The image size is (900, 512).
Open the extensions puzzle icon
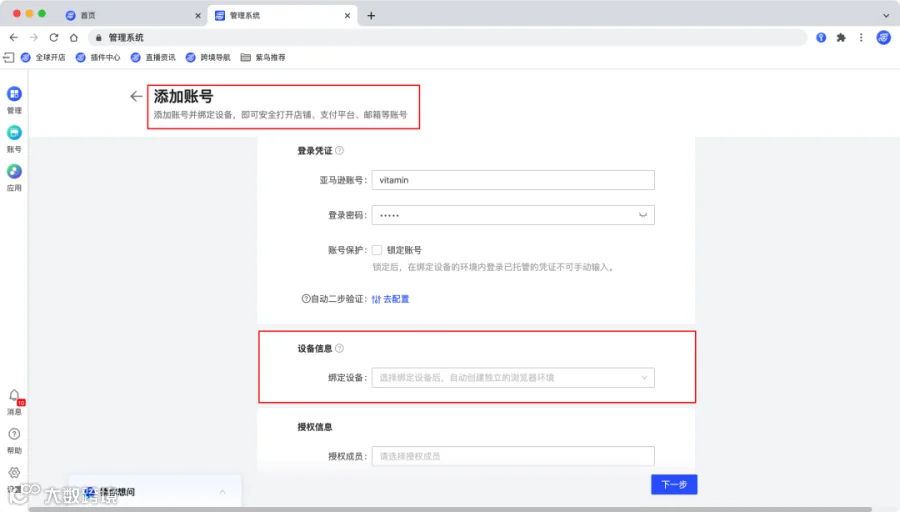click(x=841, y=37)
